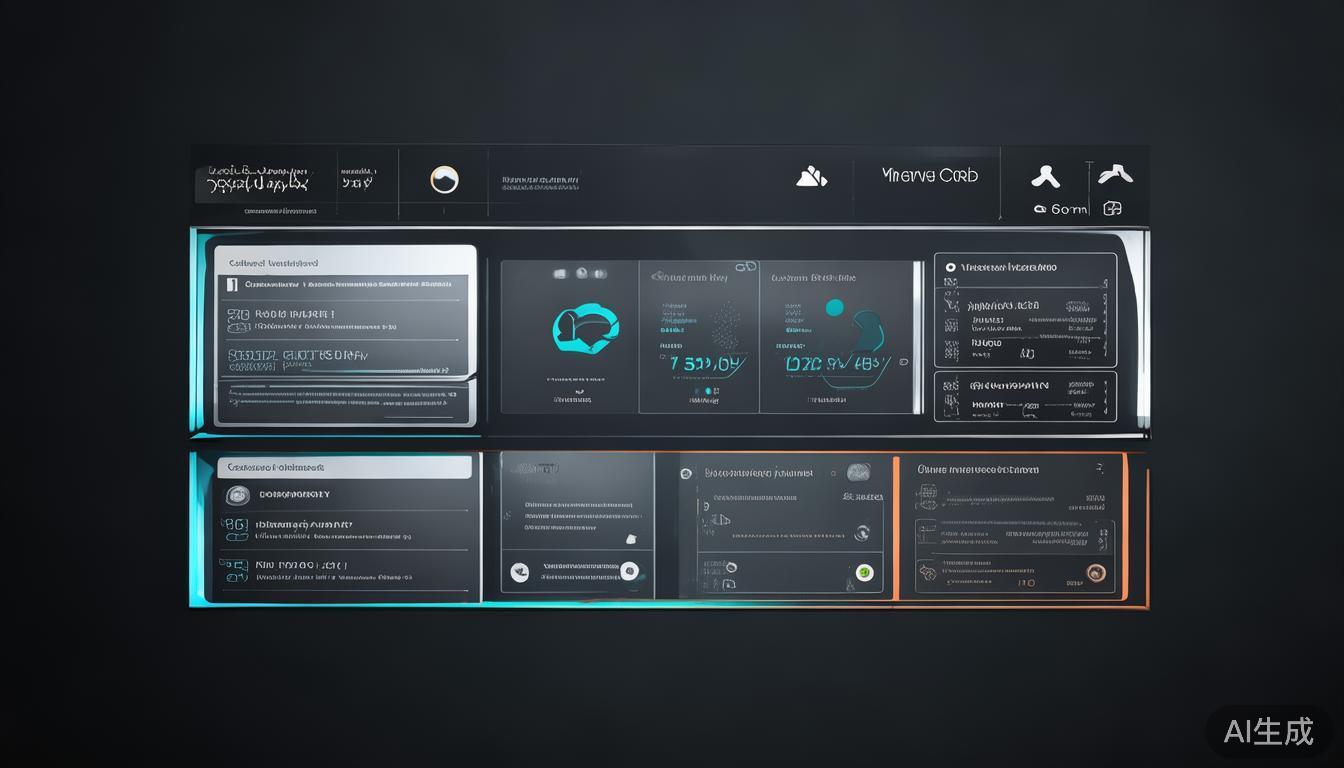Open the gray header bar of lower-left panel
This screenshot has height=768, width=1344.
(x=344, y=467)
